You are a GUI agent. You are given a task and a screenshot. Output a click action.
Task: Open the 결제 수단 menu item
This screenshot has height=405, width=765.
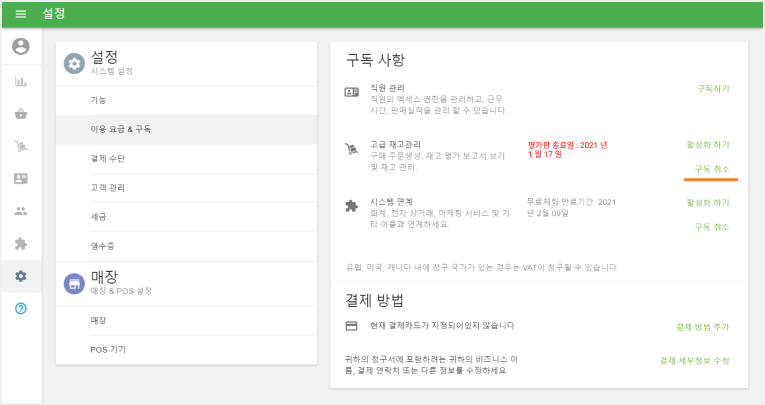click(186, 159)
